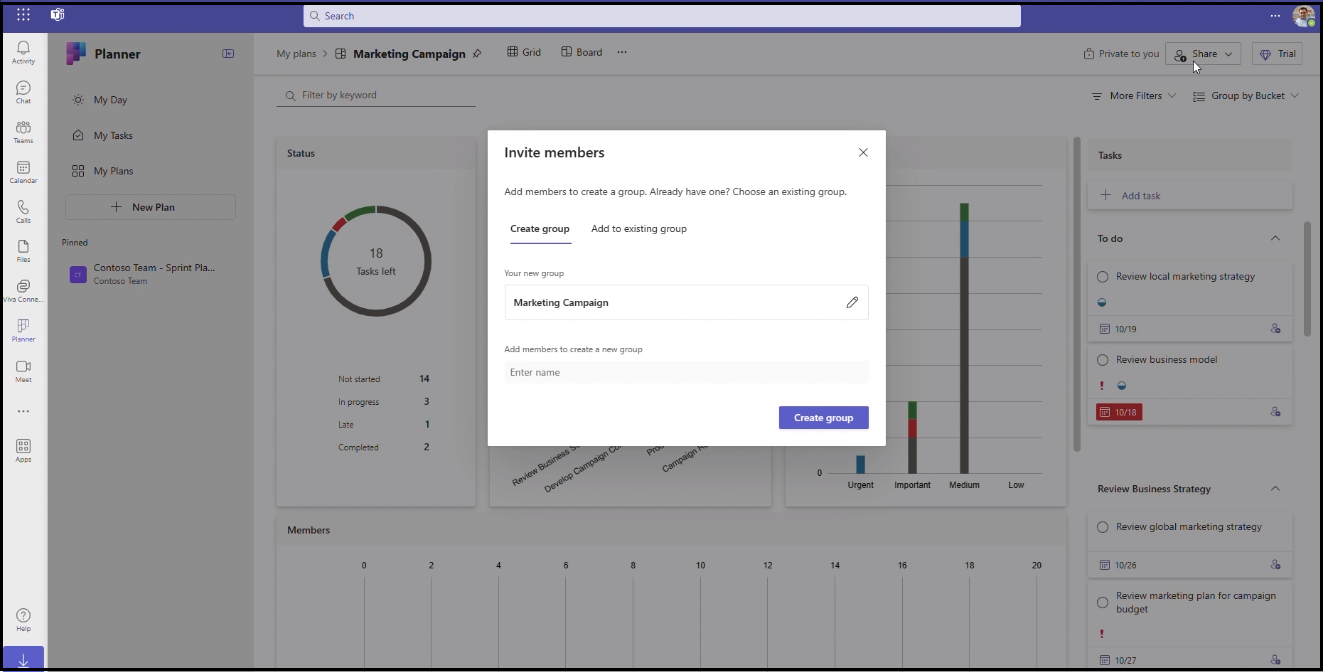Click the pencil icon to rename the group

click(x=852, y=302)
